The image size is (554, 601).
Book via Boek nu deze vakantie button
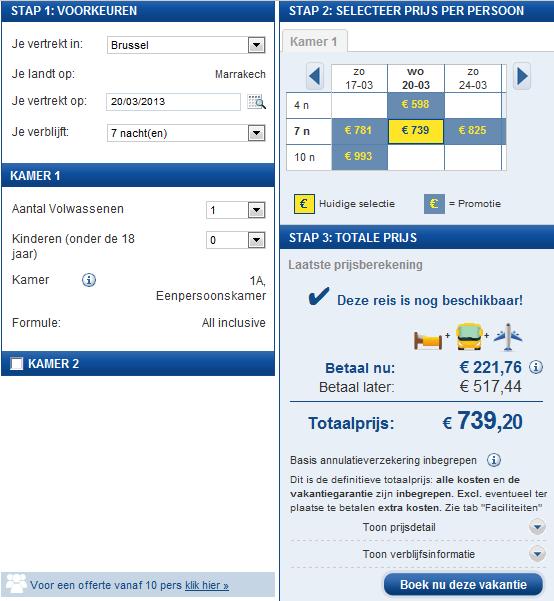click(x=463, y=585)
